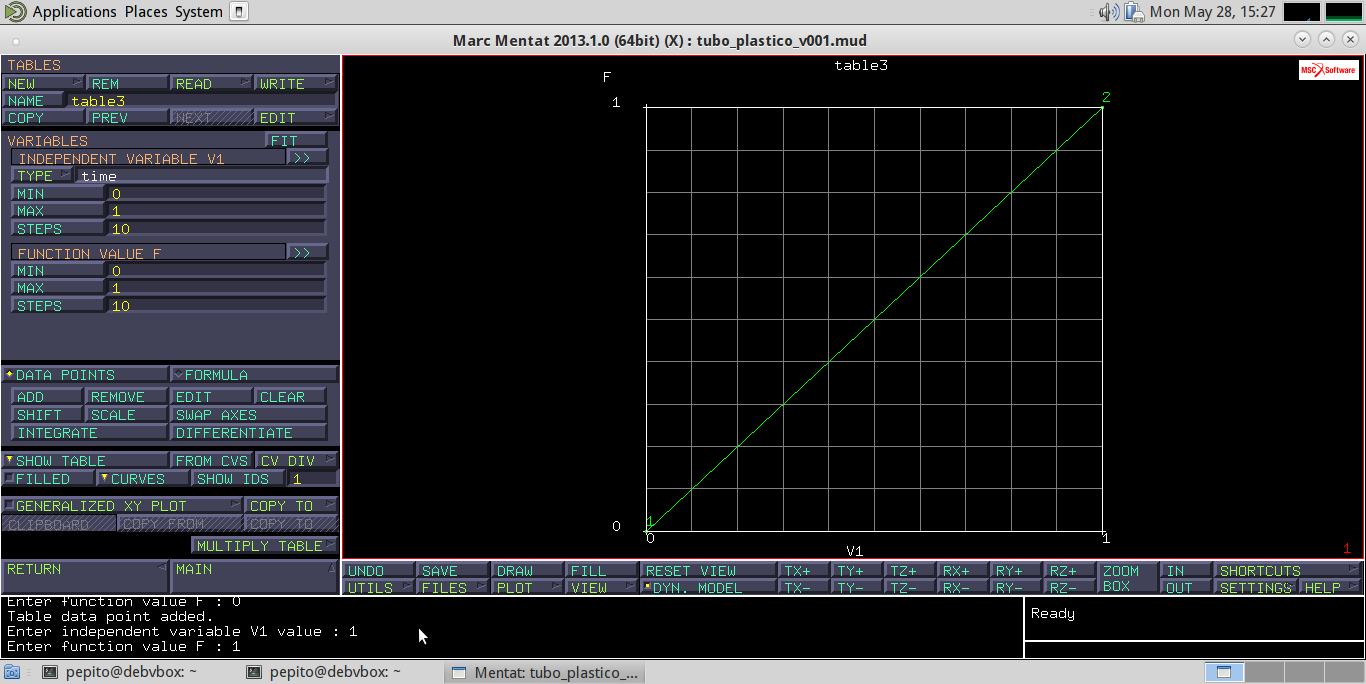This screenshot has width=1366, height=684.
Task: Click the DIFFERENTIATE button
Action: click(249, 433)
